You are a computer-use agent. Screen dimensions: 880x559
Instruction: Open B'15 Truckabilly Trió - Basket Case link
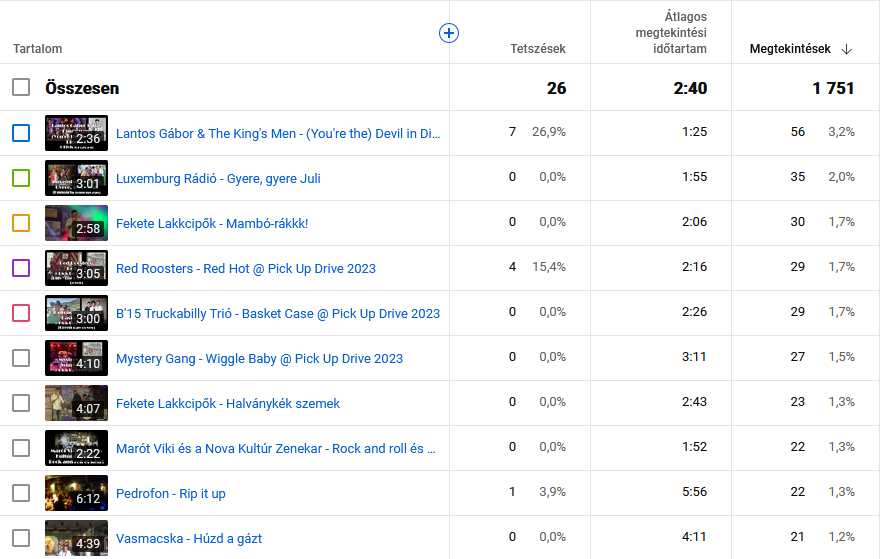(x=277, y=313)
